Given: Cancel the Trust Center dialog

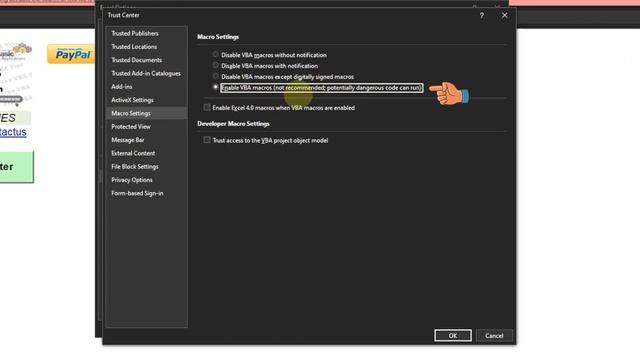Looking at the screenshot, I should [494, 336].
